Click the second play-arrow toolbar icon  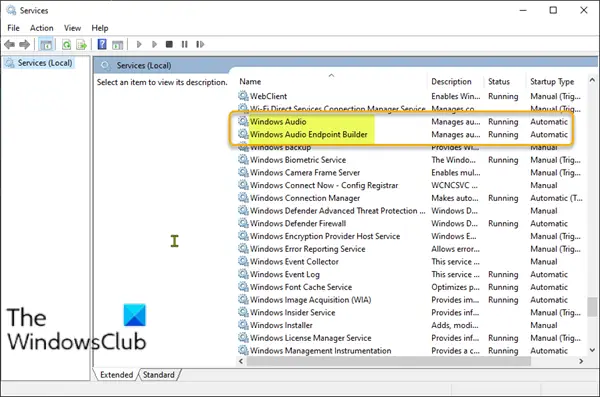154,44
